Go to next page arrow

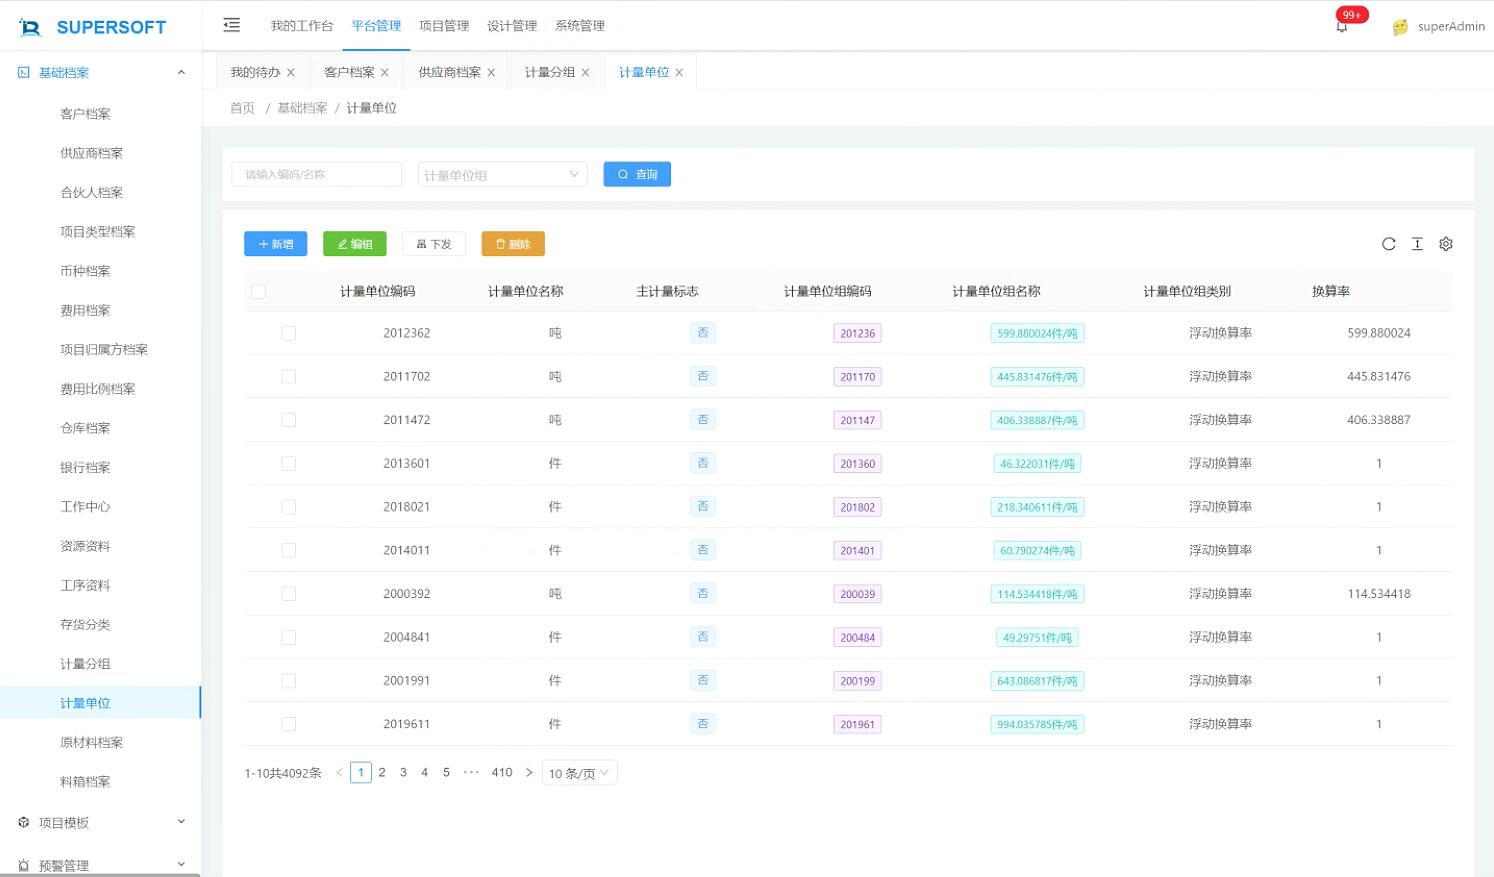coord(529,773)
